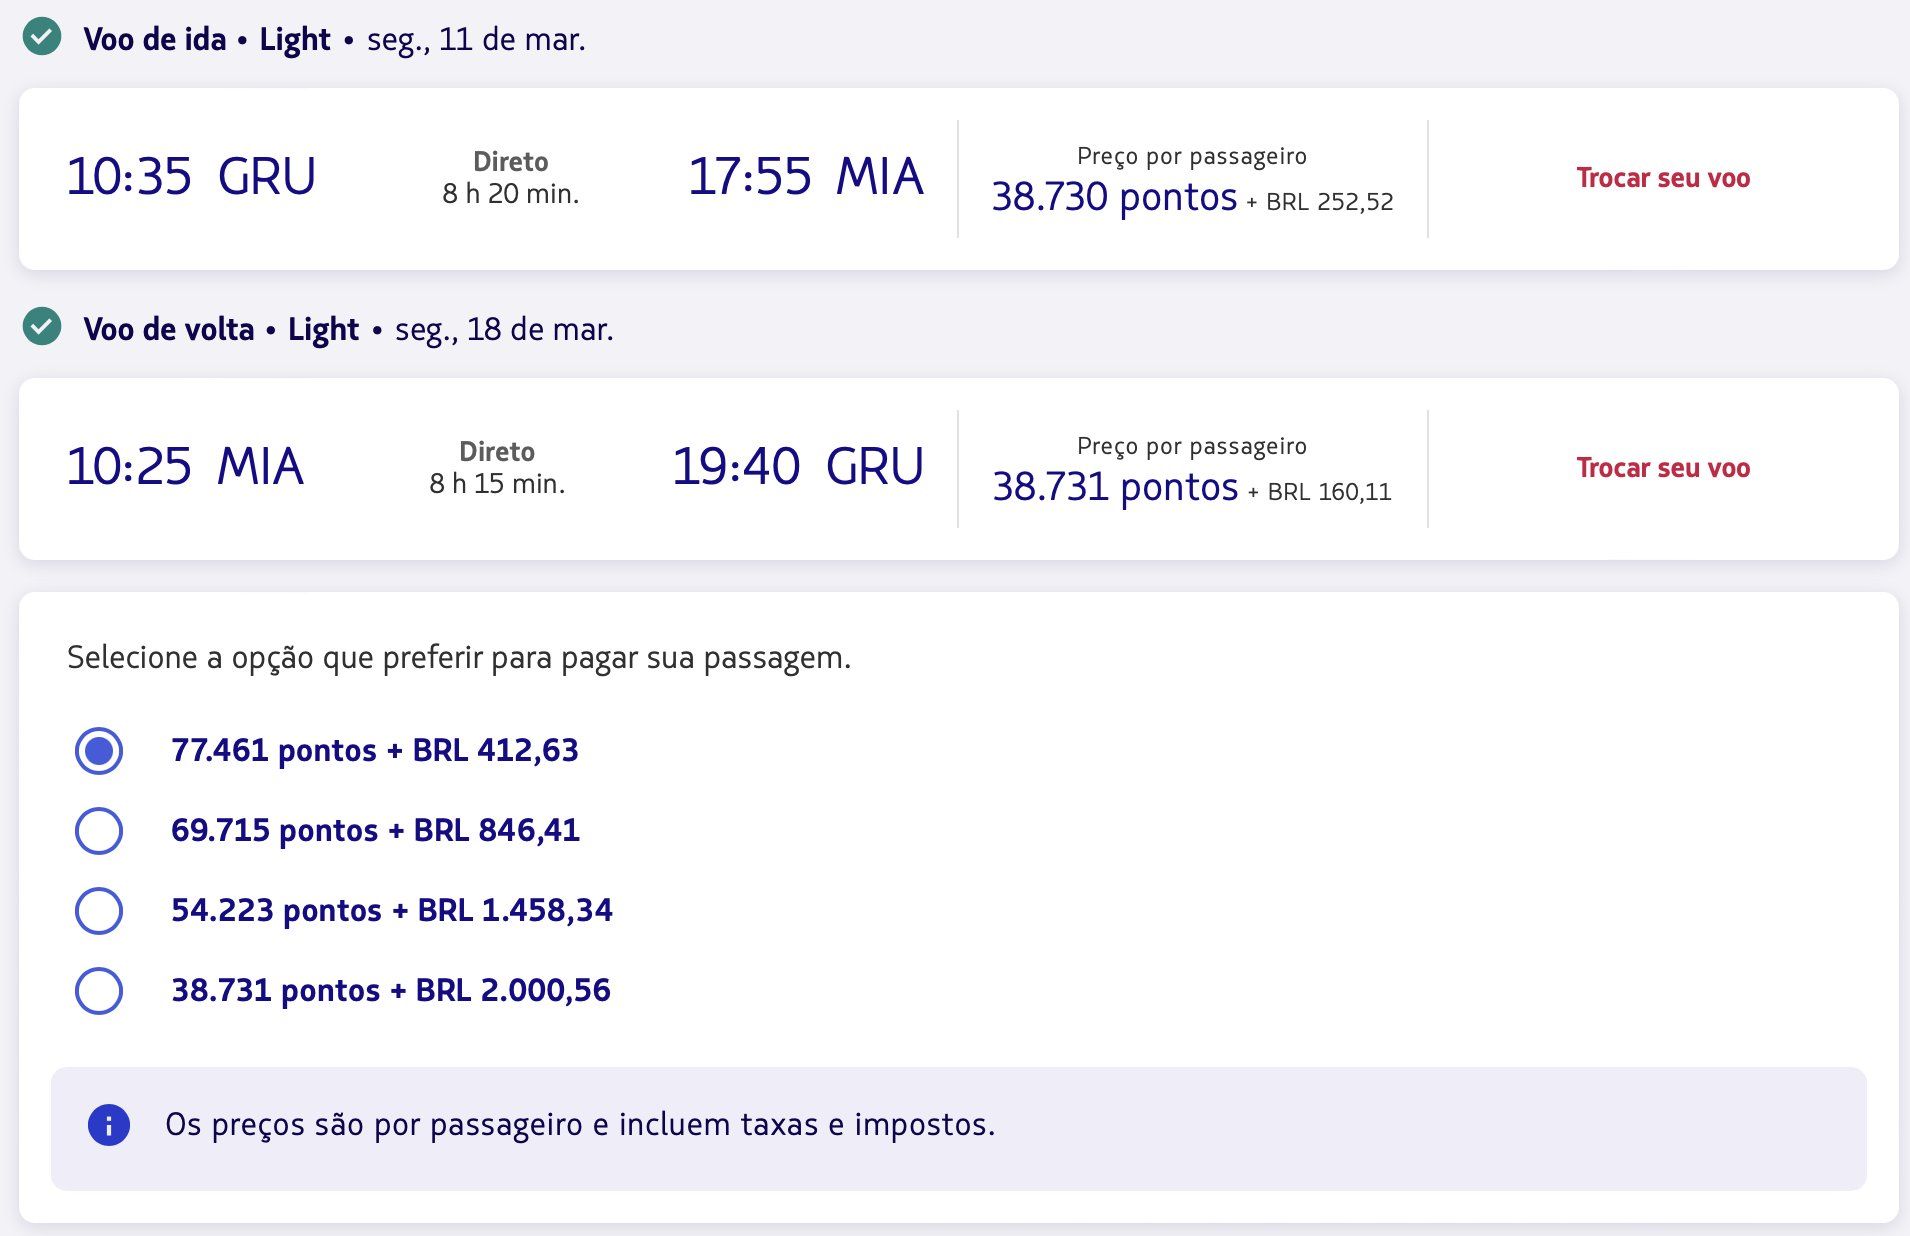This screenshot has height=1236, width=1910.
Task: Click the 17:55 MIA arrival time
Action: (805, 177)
